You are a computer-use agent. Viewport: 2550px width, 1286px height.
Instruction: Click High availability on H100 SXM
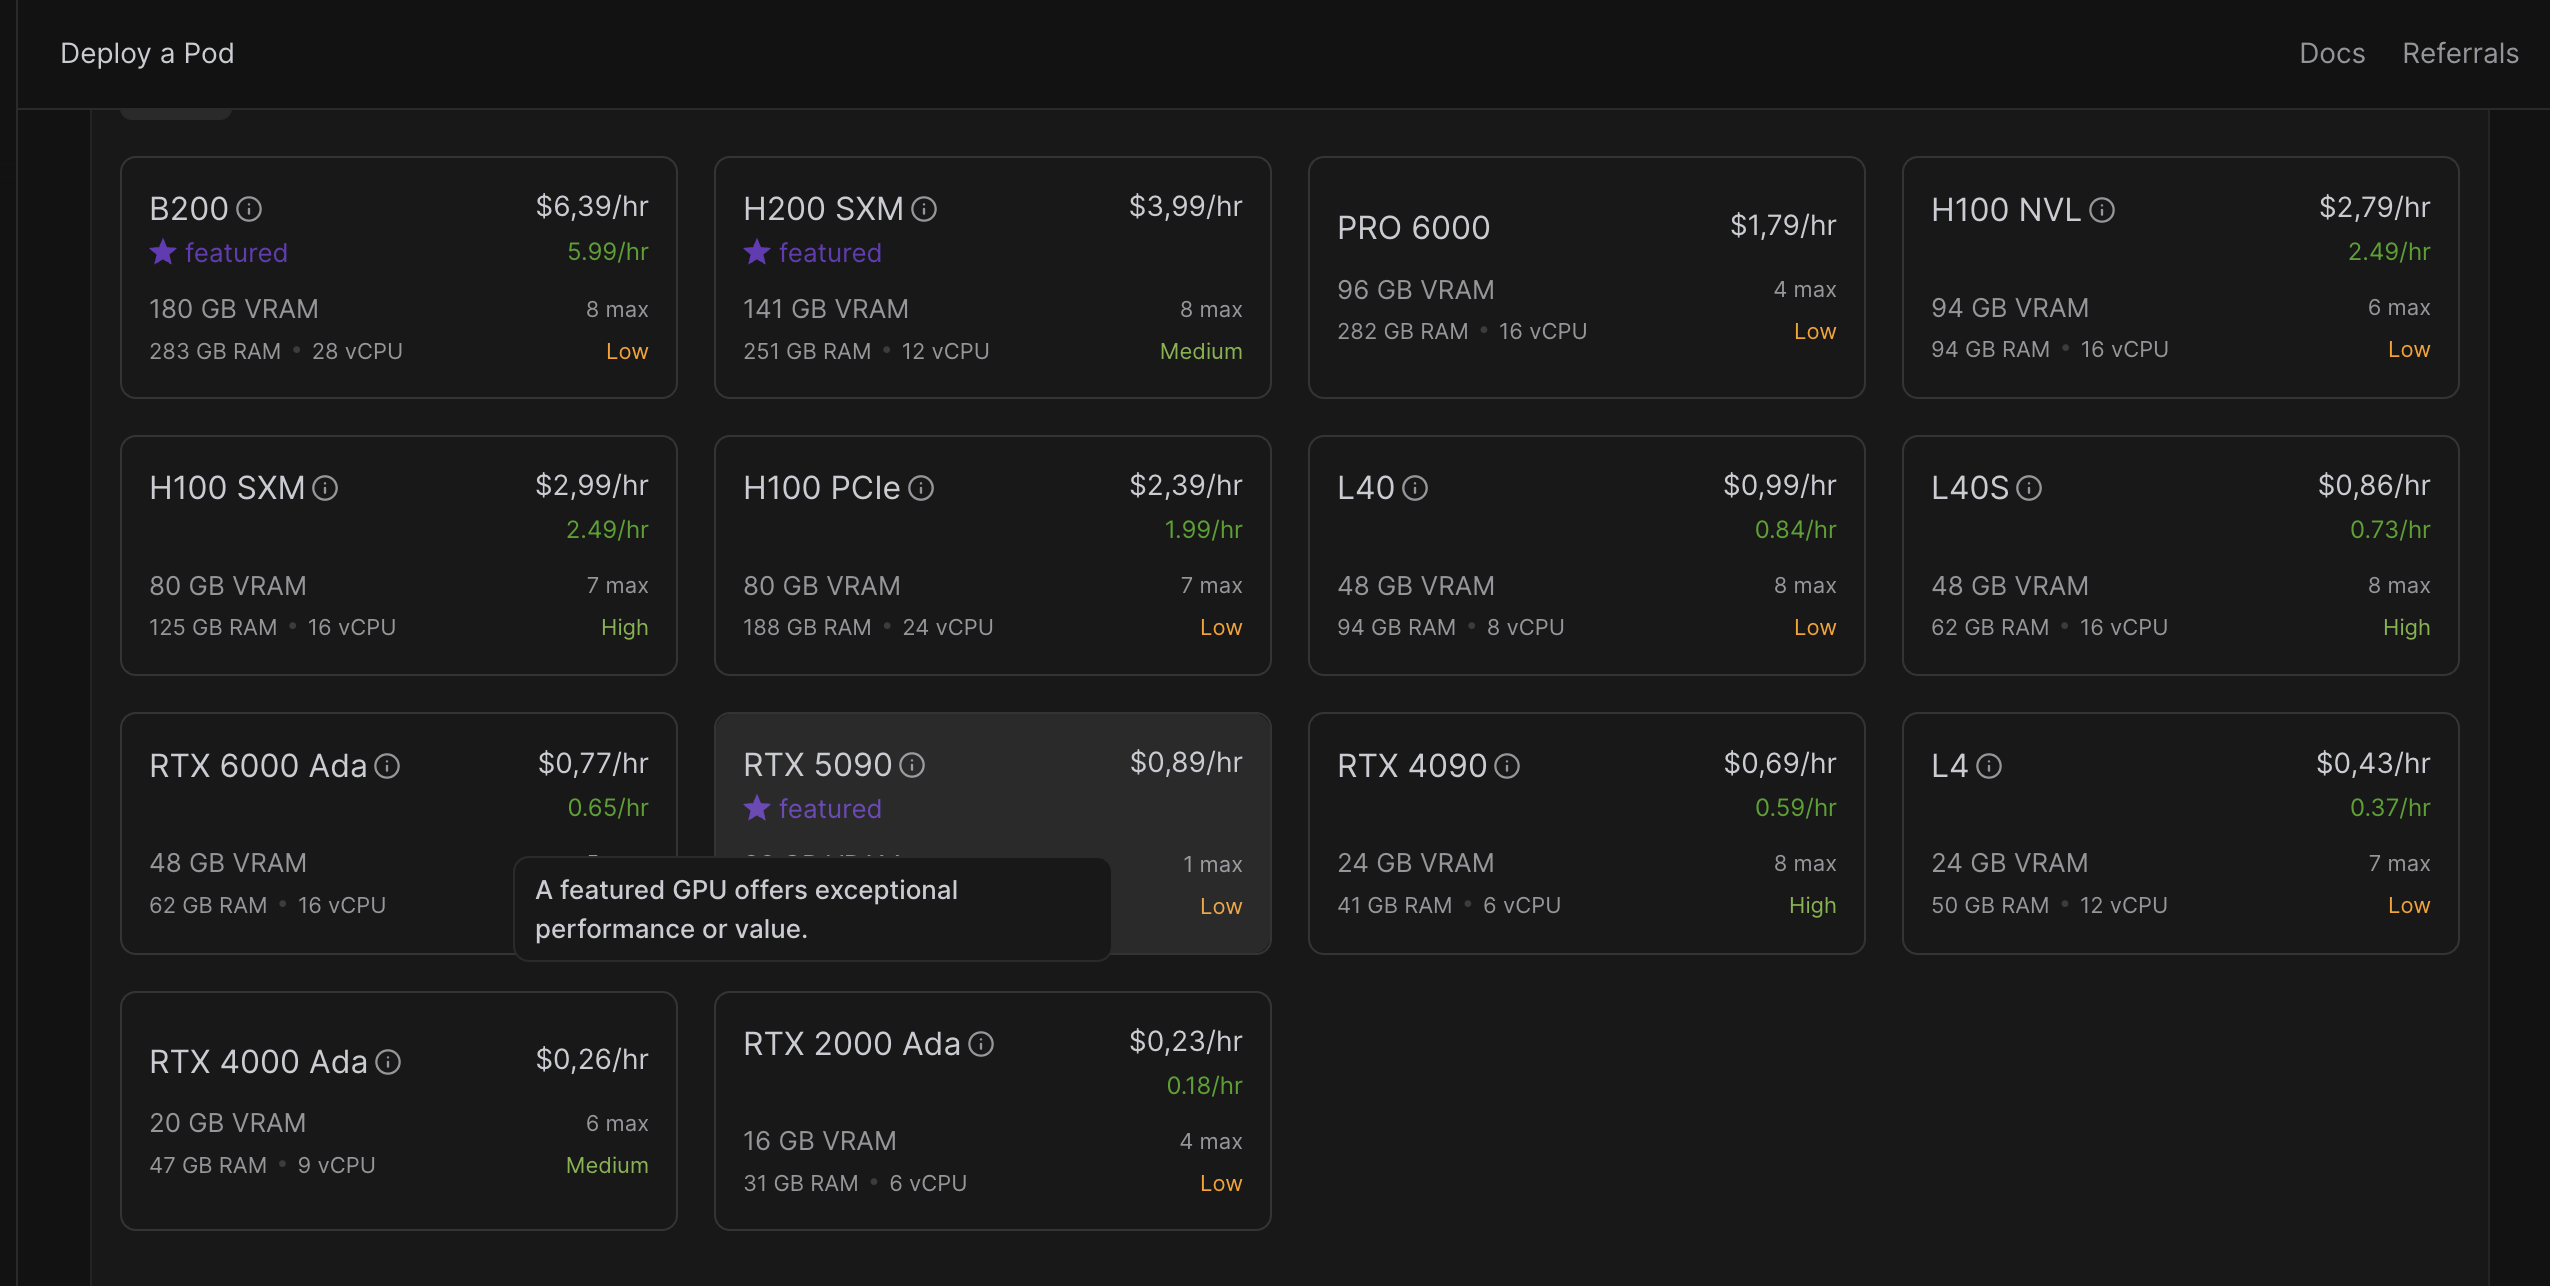coord(624,628)
